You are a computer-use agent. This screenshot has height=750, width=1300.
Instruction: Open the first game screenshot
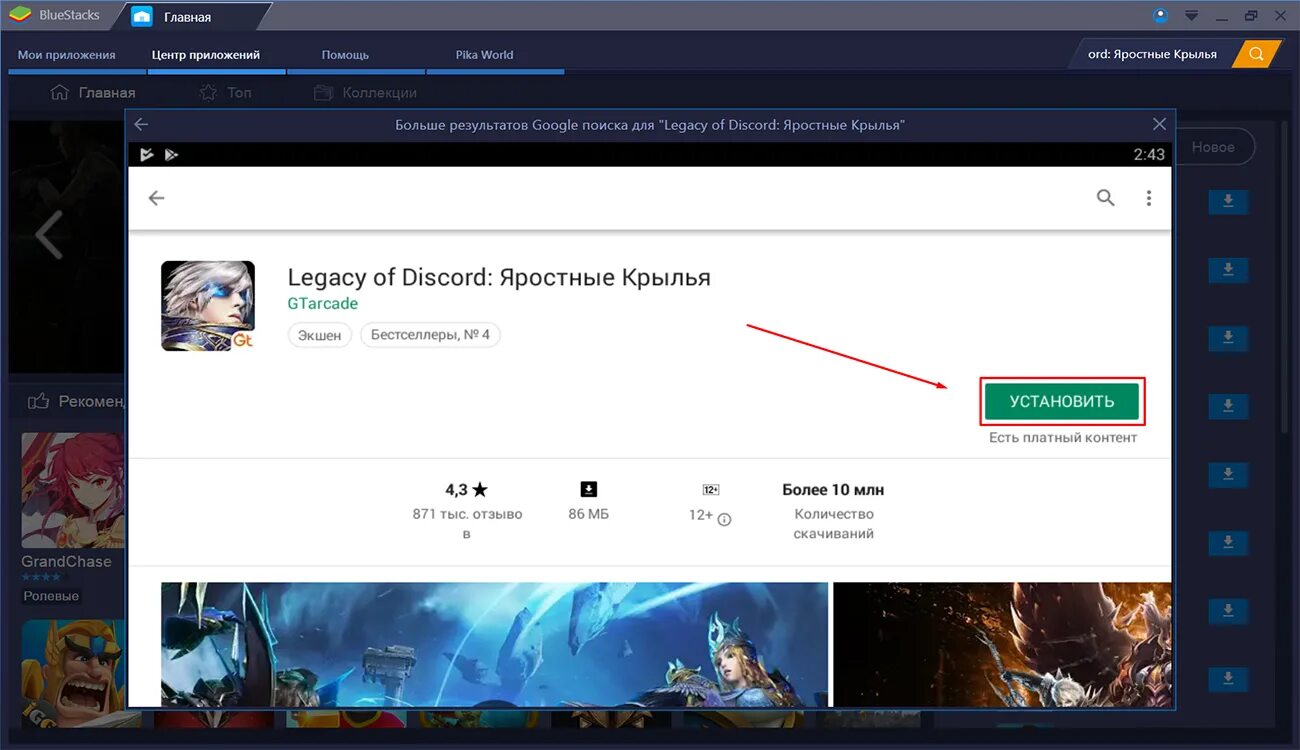click(494, 645)
